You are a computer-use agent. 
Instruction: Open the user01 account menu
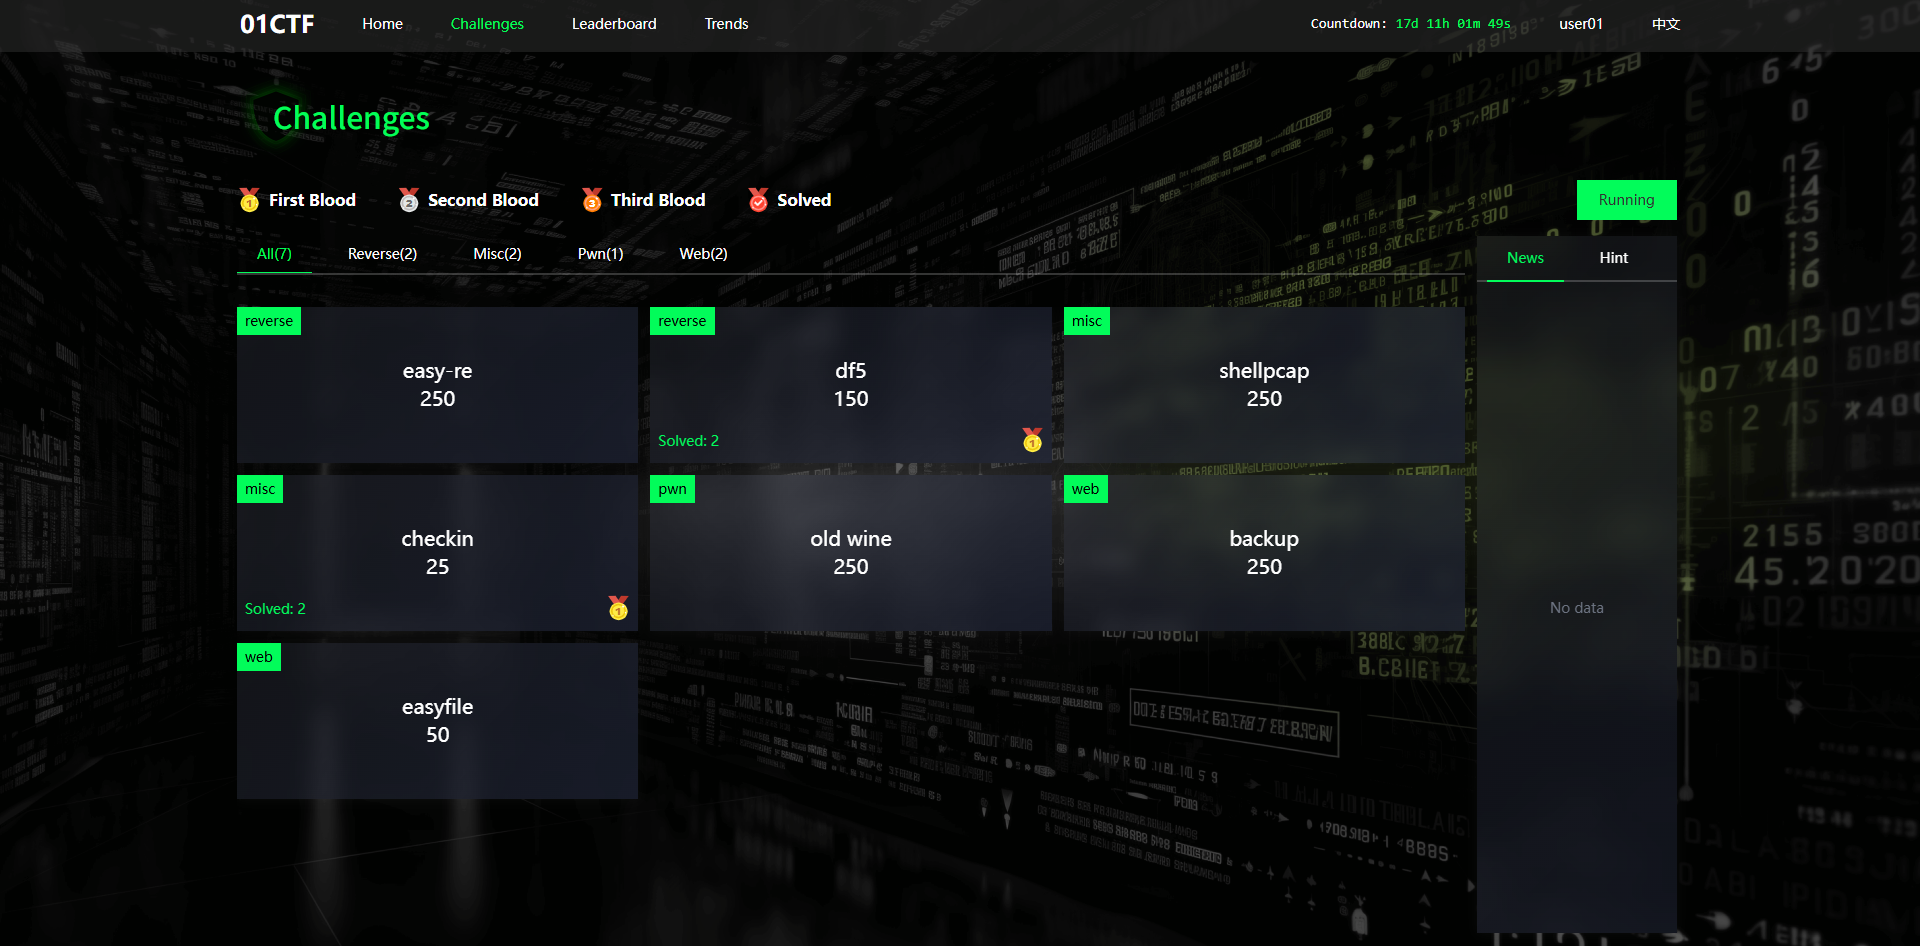click(x=1580, y=23)
